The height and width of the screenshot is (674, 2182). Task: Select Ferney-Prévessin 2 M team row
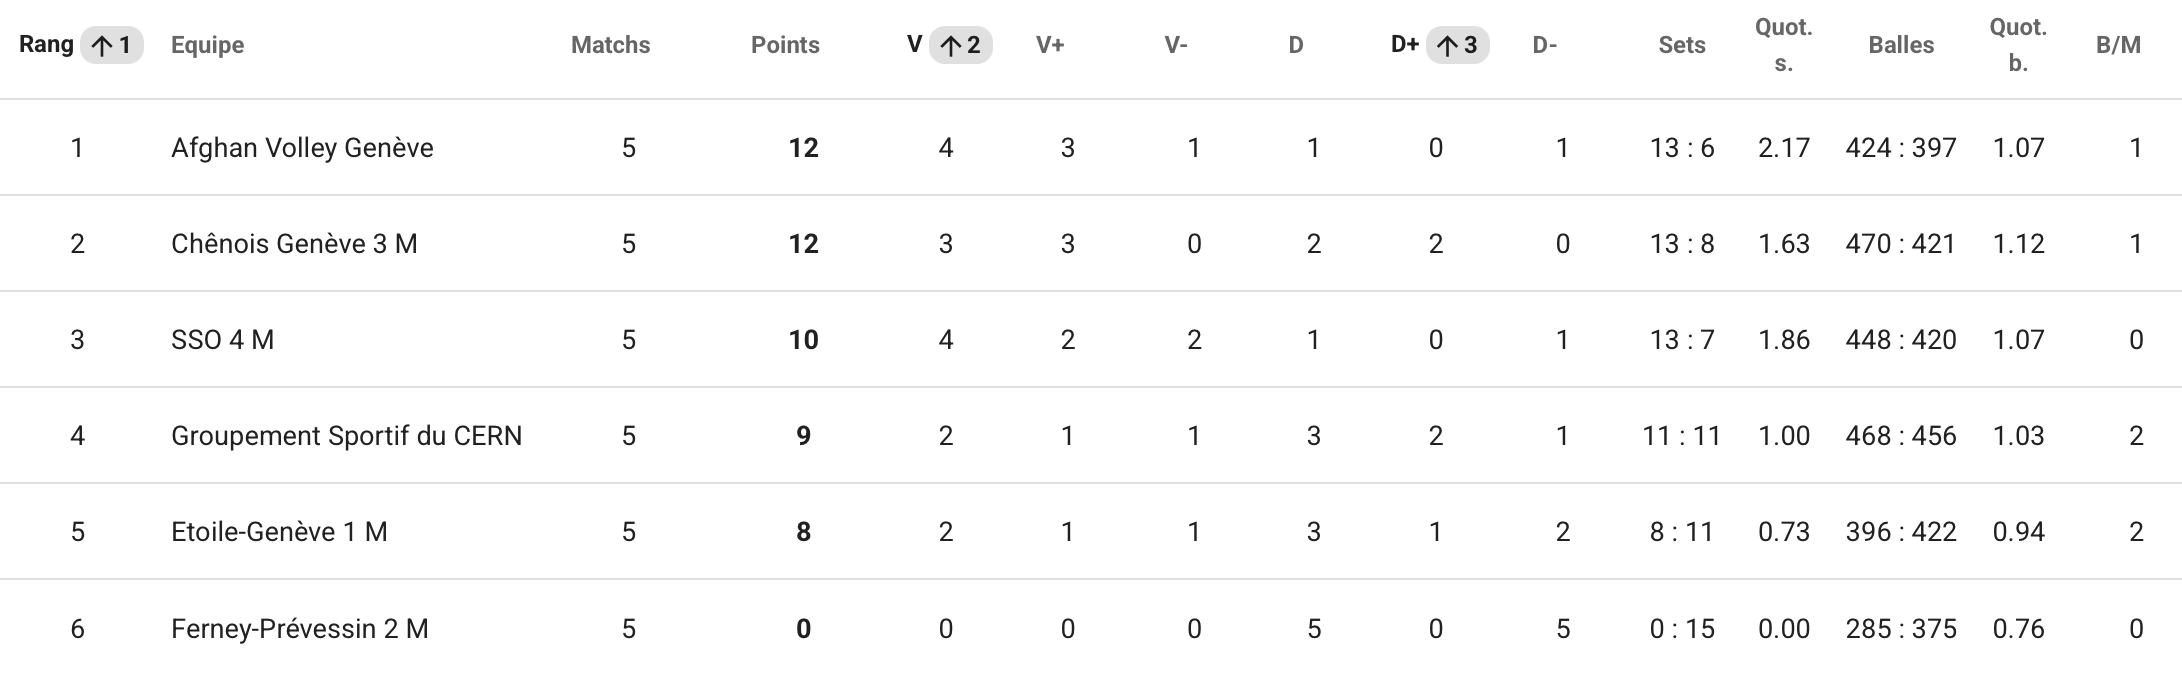1091,628
